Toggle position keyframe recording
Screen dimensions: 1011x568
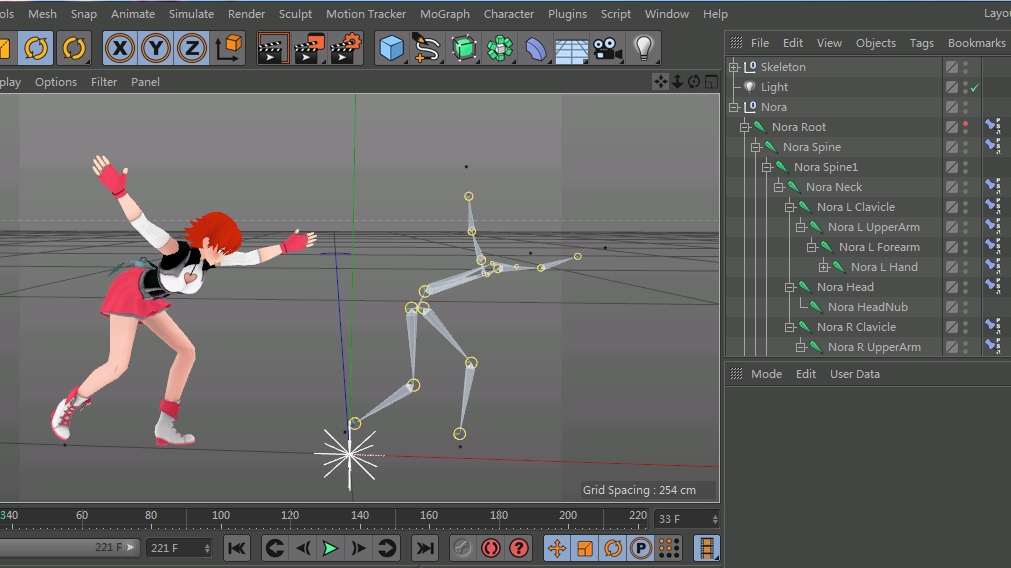click(557, 548)
